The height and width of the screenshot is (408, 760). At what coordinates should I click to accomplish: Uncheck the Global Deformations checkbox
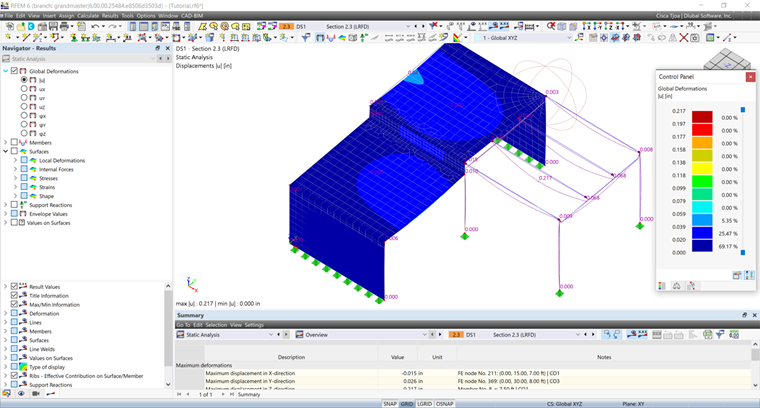(x=14, y=71)
